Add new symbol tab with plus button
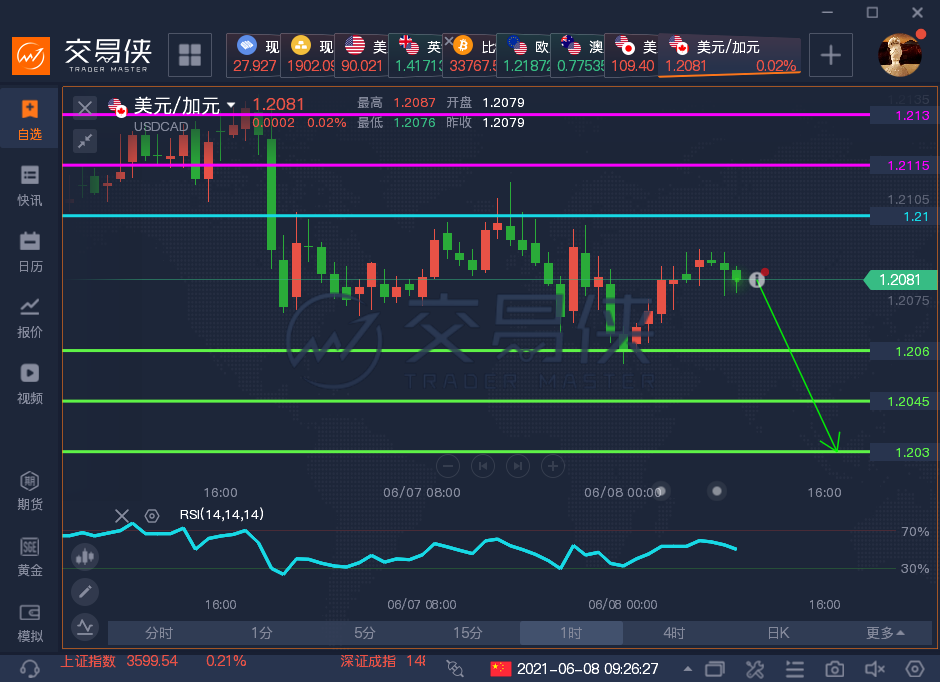Screen dimensions: 940x682 (x=830, y=55)
